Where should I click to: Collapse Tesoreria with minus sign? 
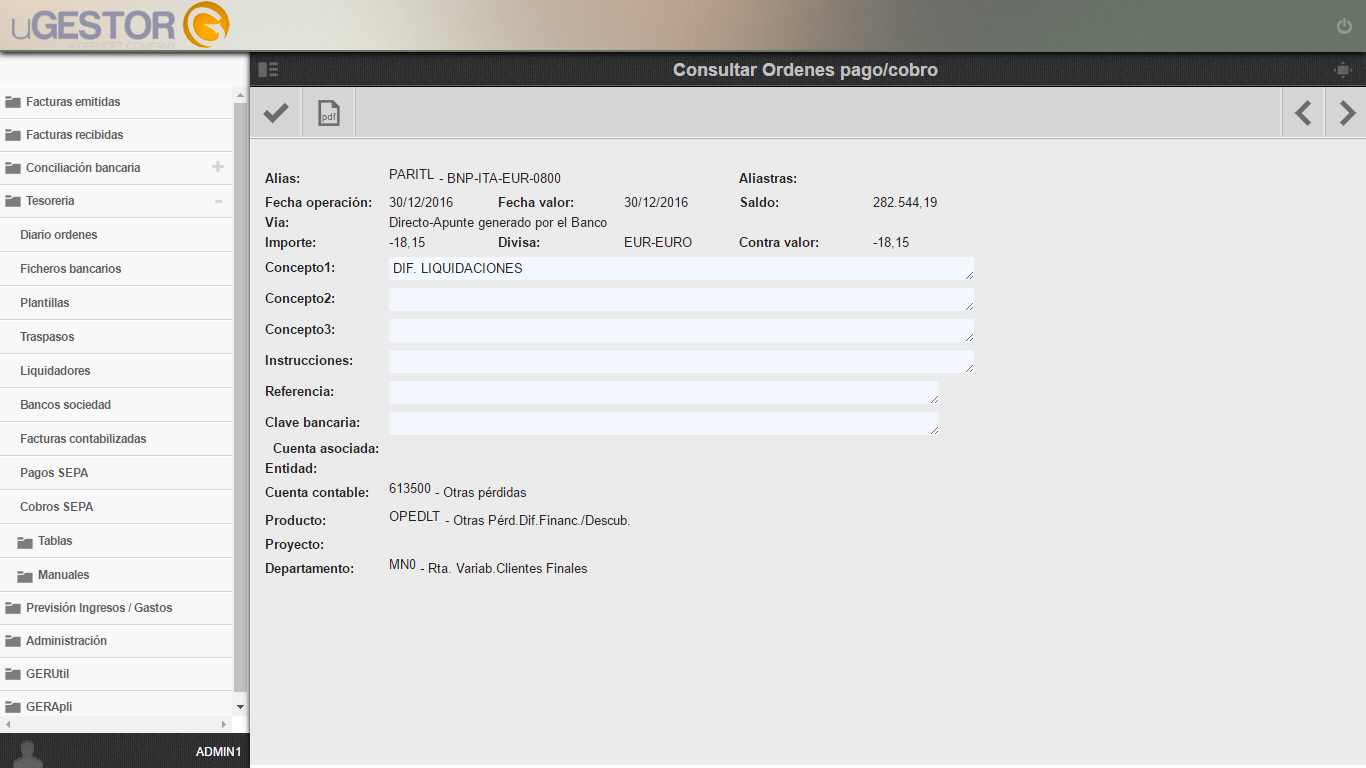pos(218,201)
